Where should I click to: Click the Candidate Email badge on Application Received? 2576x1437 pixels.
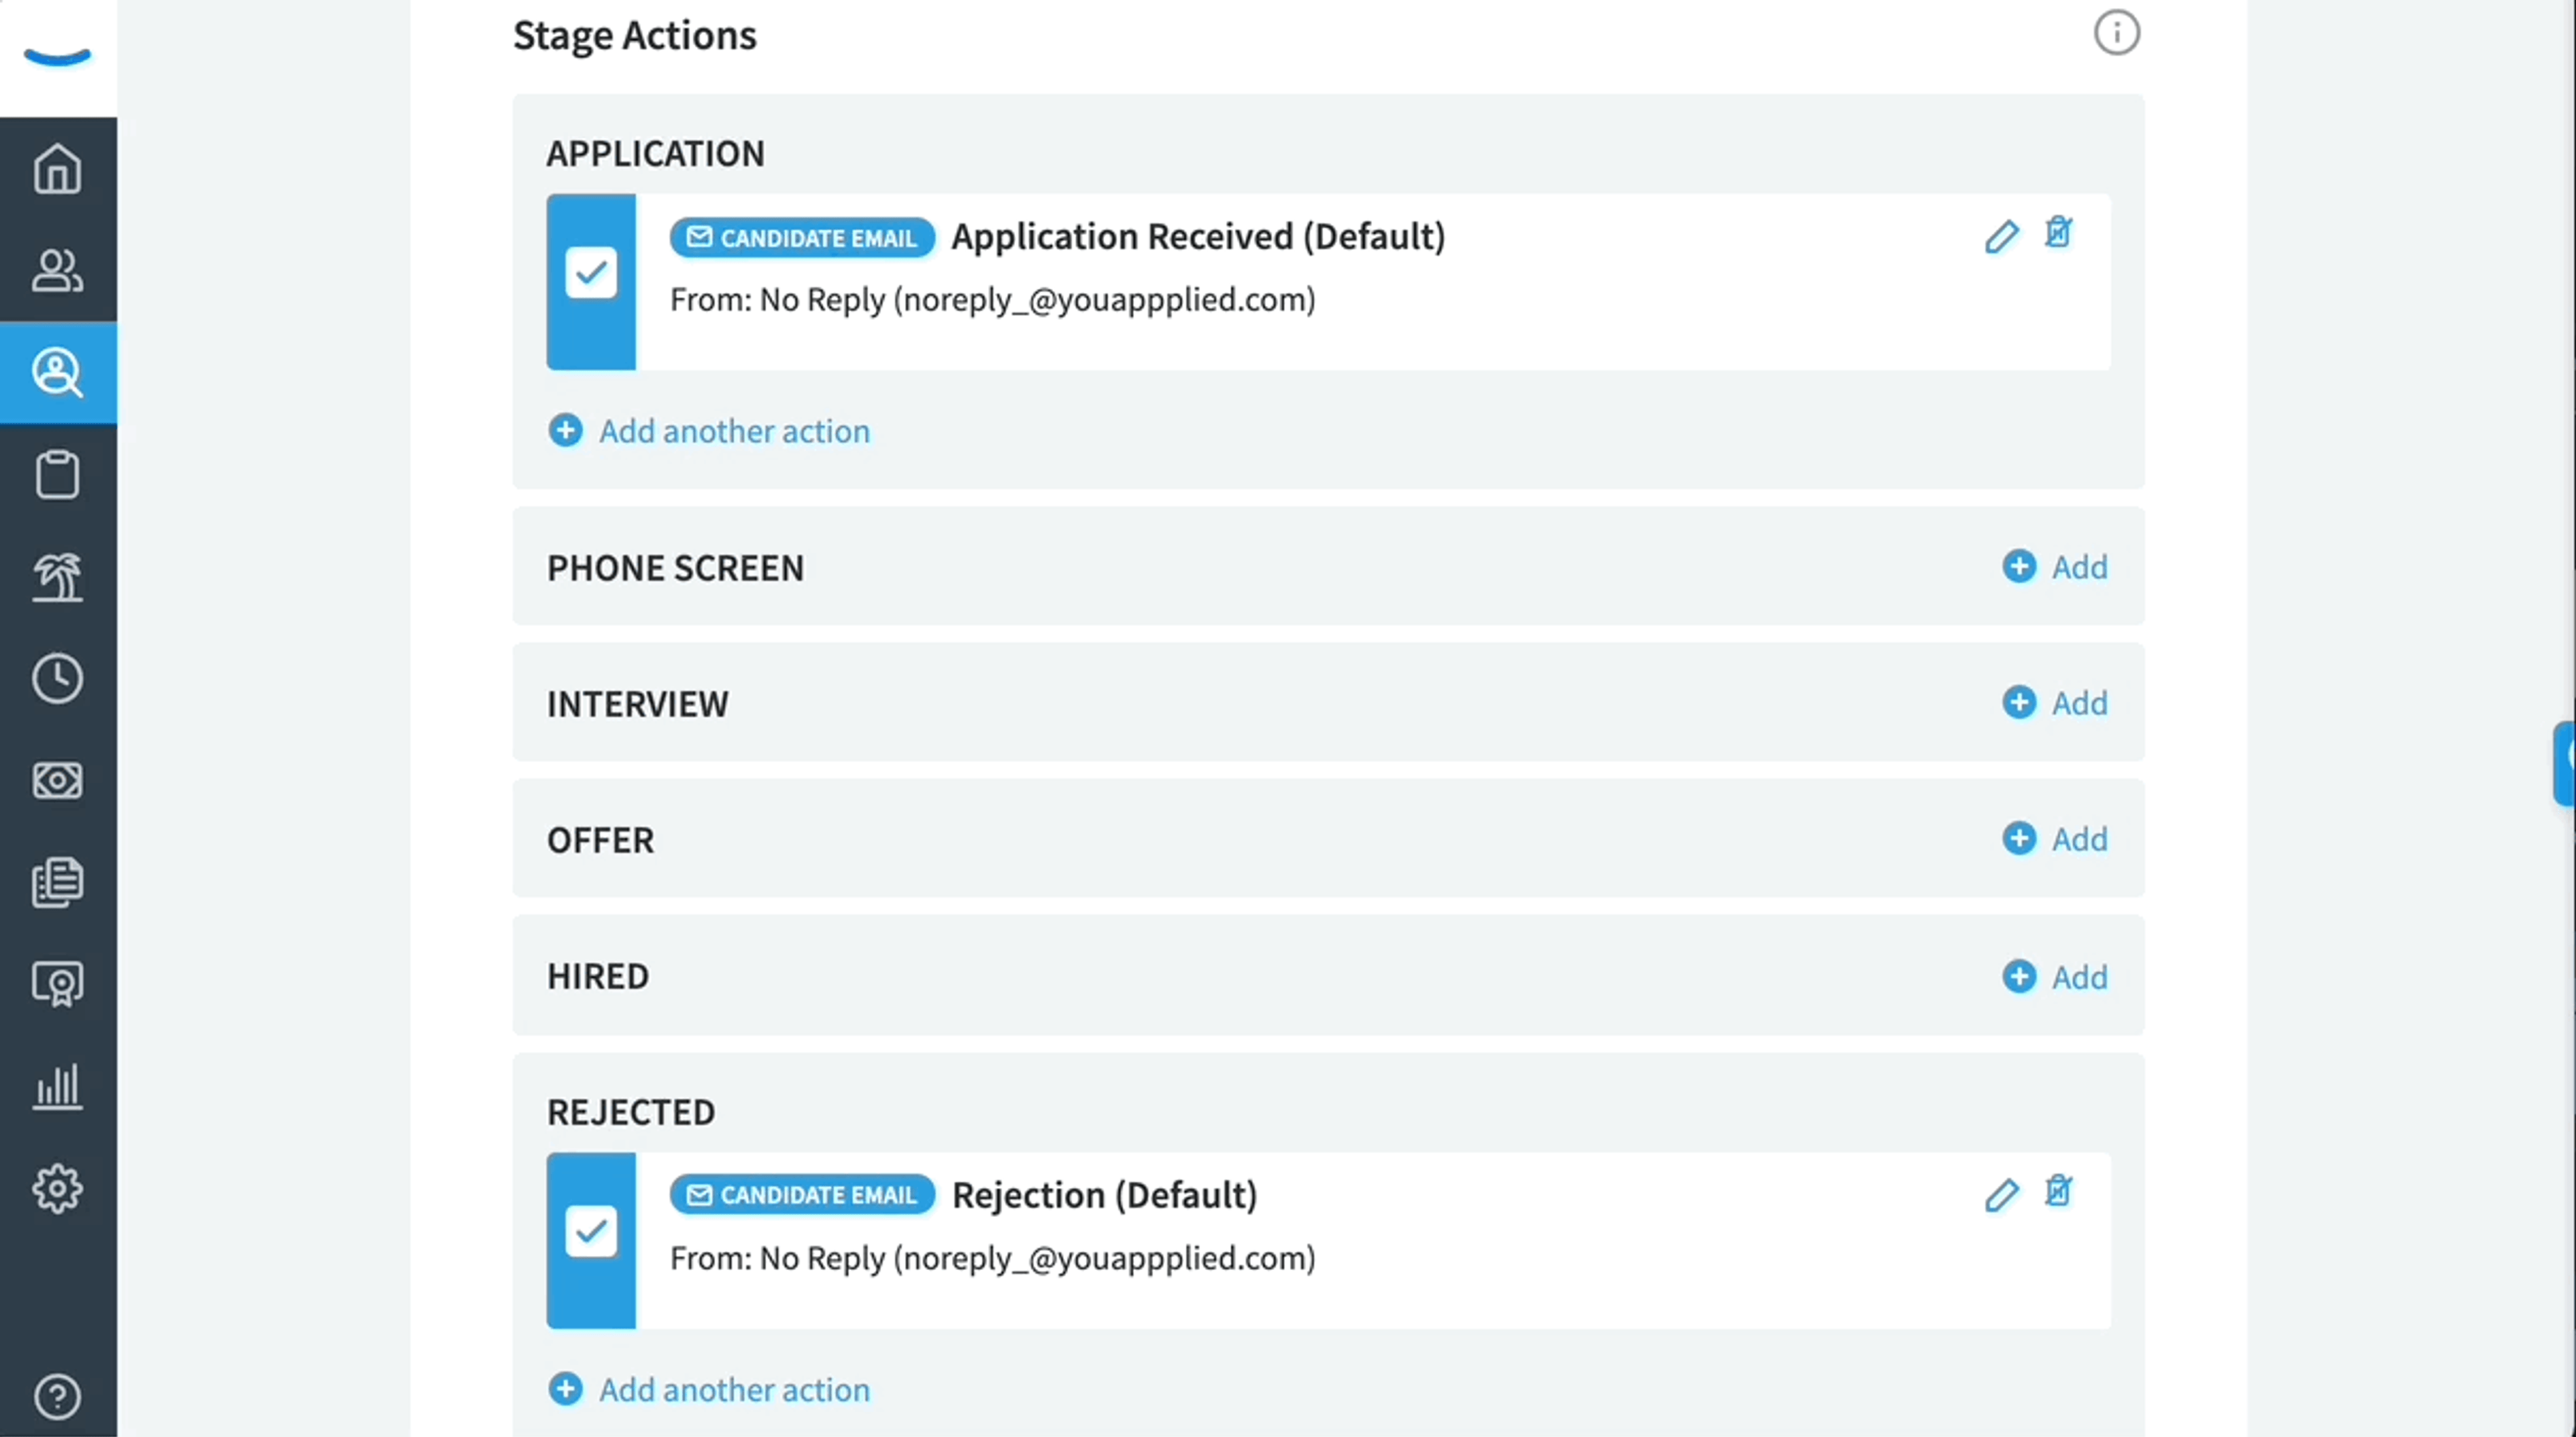click(802, 237)
